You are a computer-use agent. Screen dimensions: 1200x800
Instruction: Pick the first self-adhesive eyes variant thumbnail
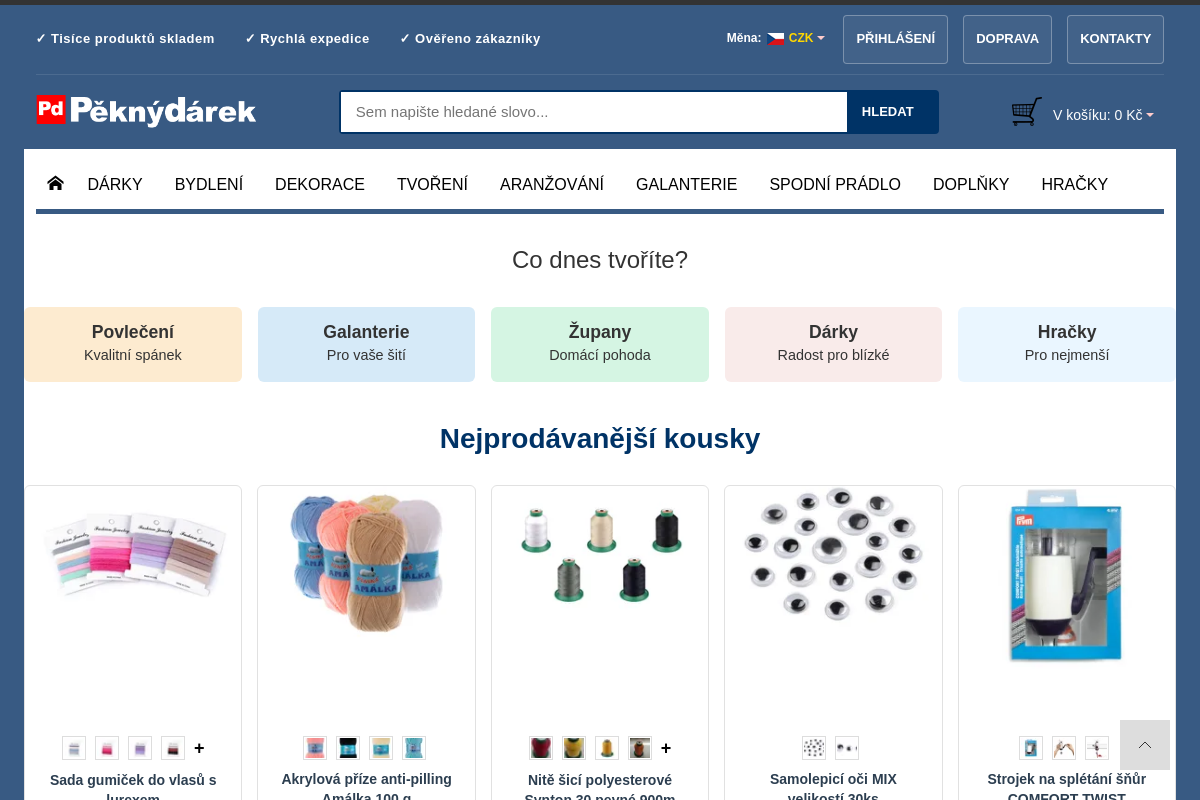(x=814, y=748)
